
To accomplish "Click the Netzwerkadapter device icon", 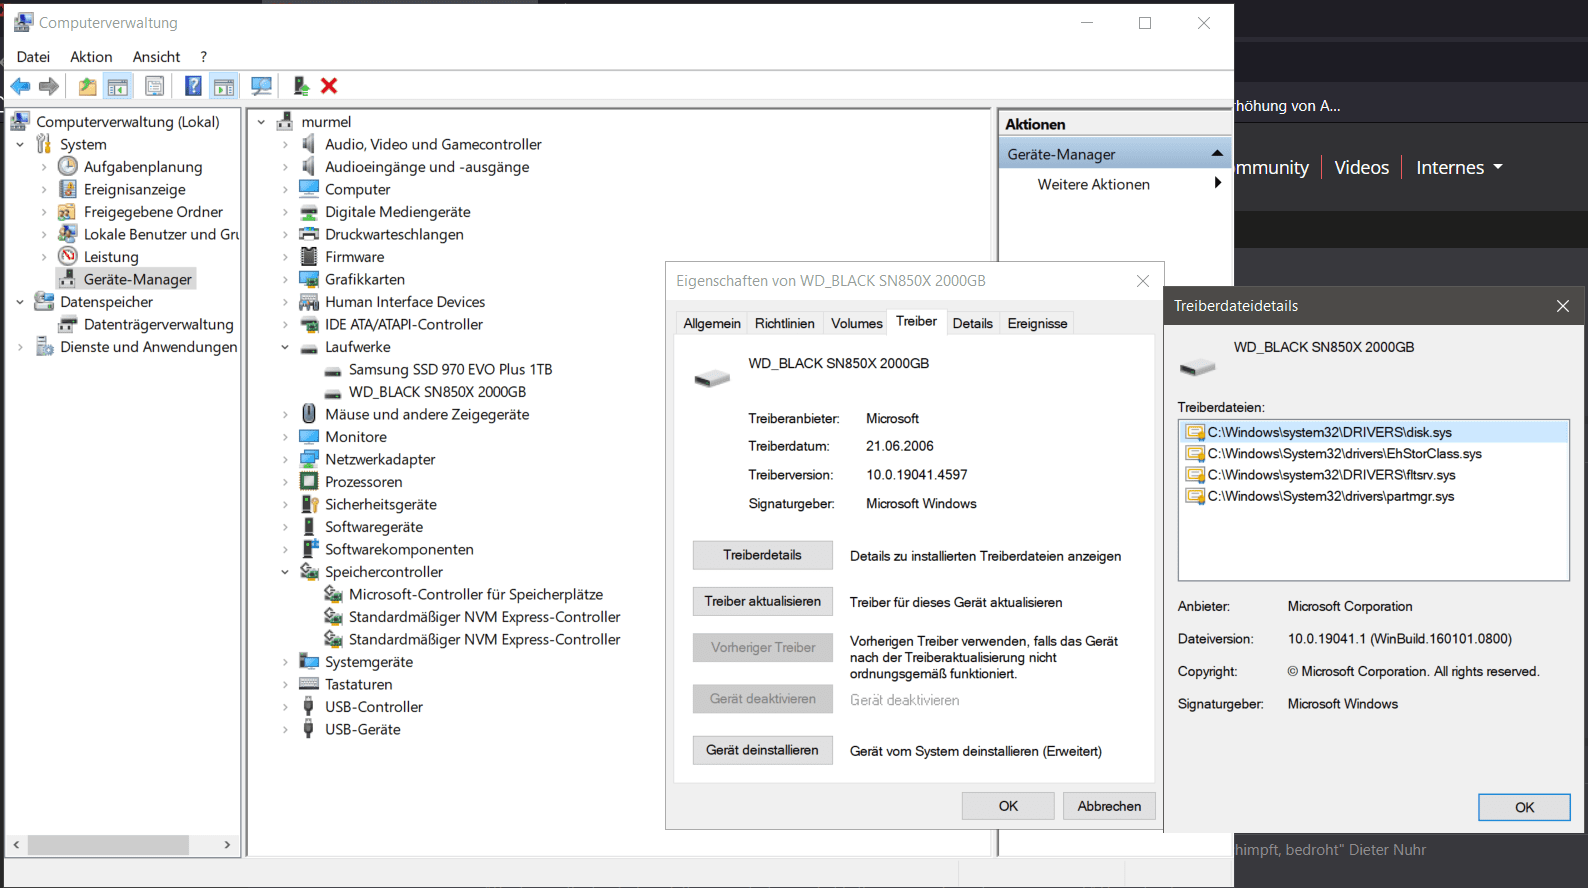I will click(309, 459).
